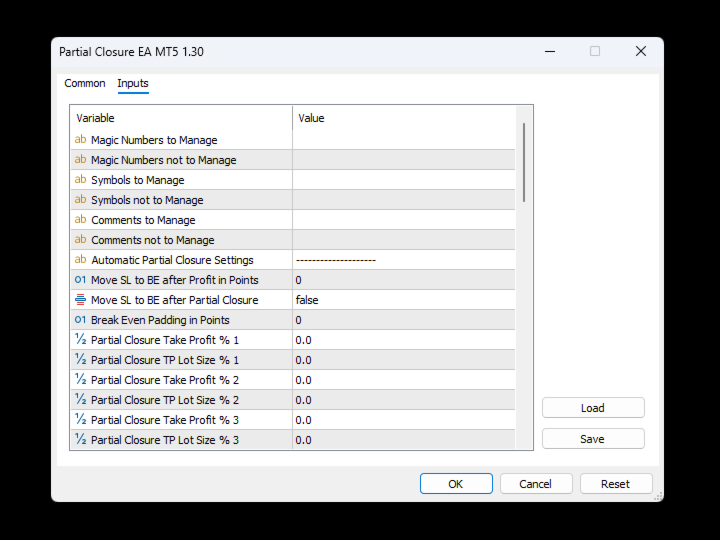Close the Partial Closure EA dialog
Viewport: 720px width, 540px height.
click(641, 51)
